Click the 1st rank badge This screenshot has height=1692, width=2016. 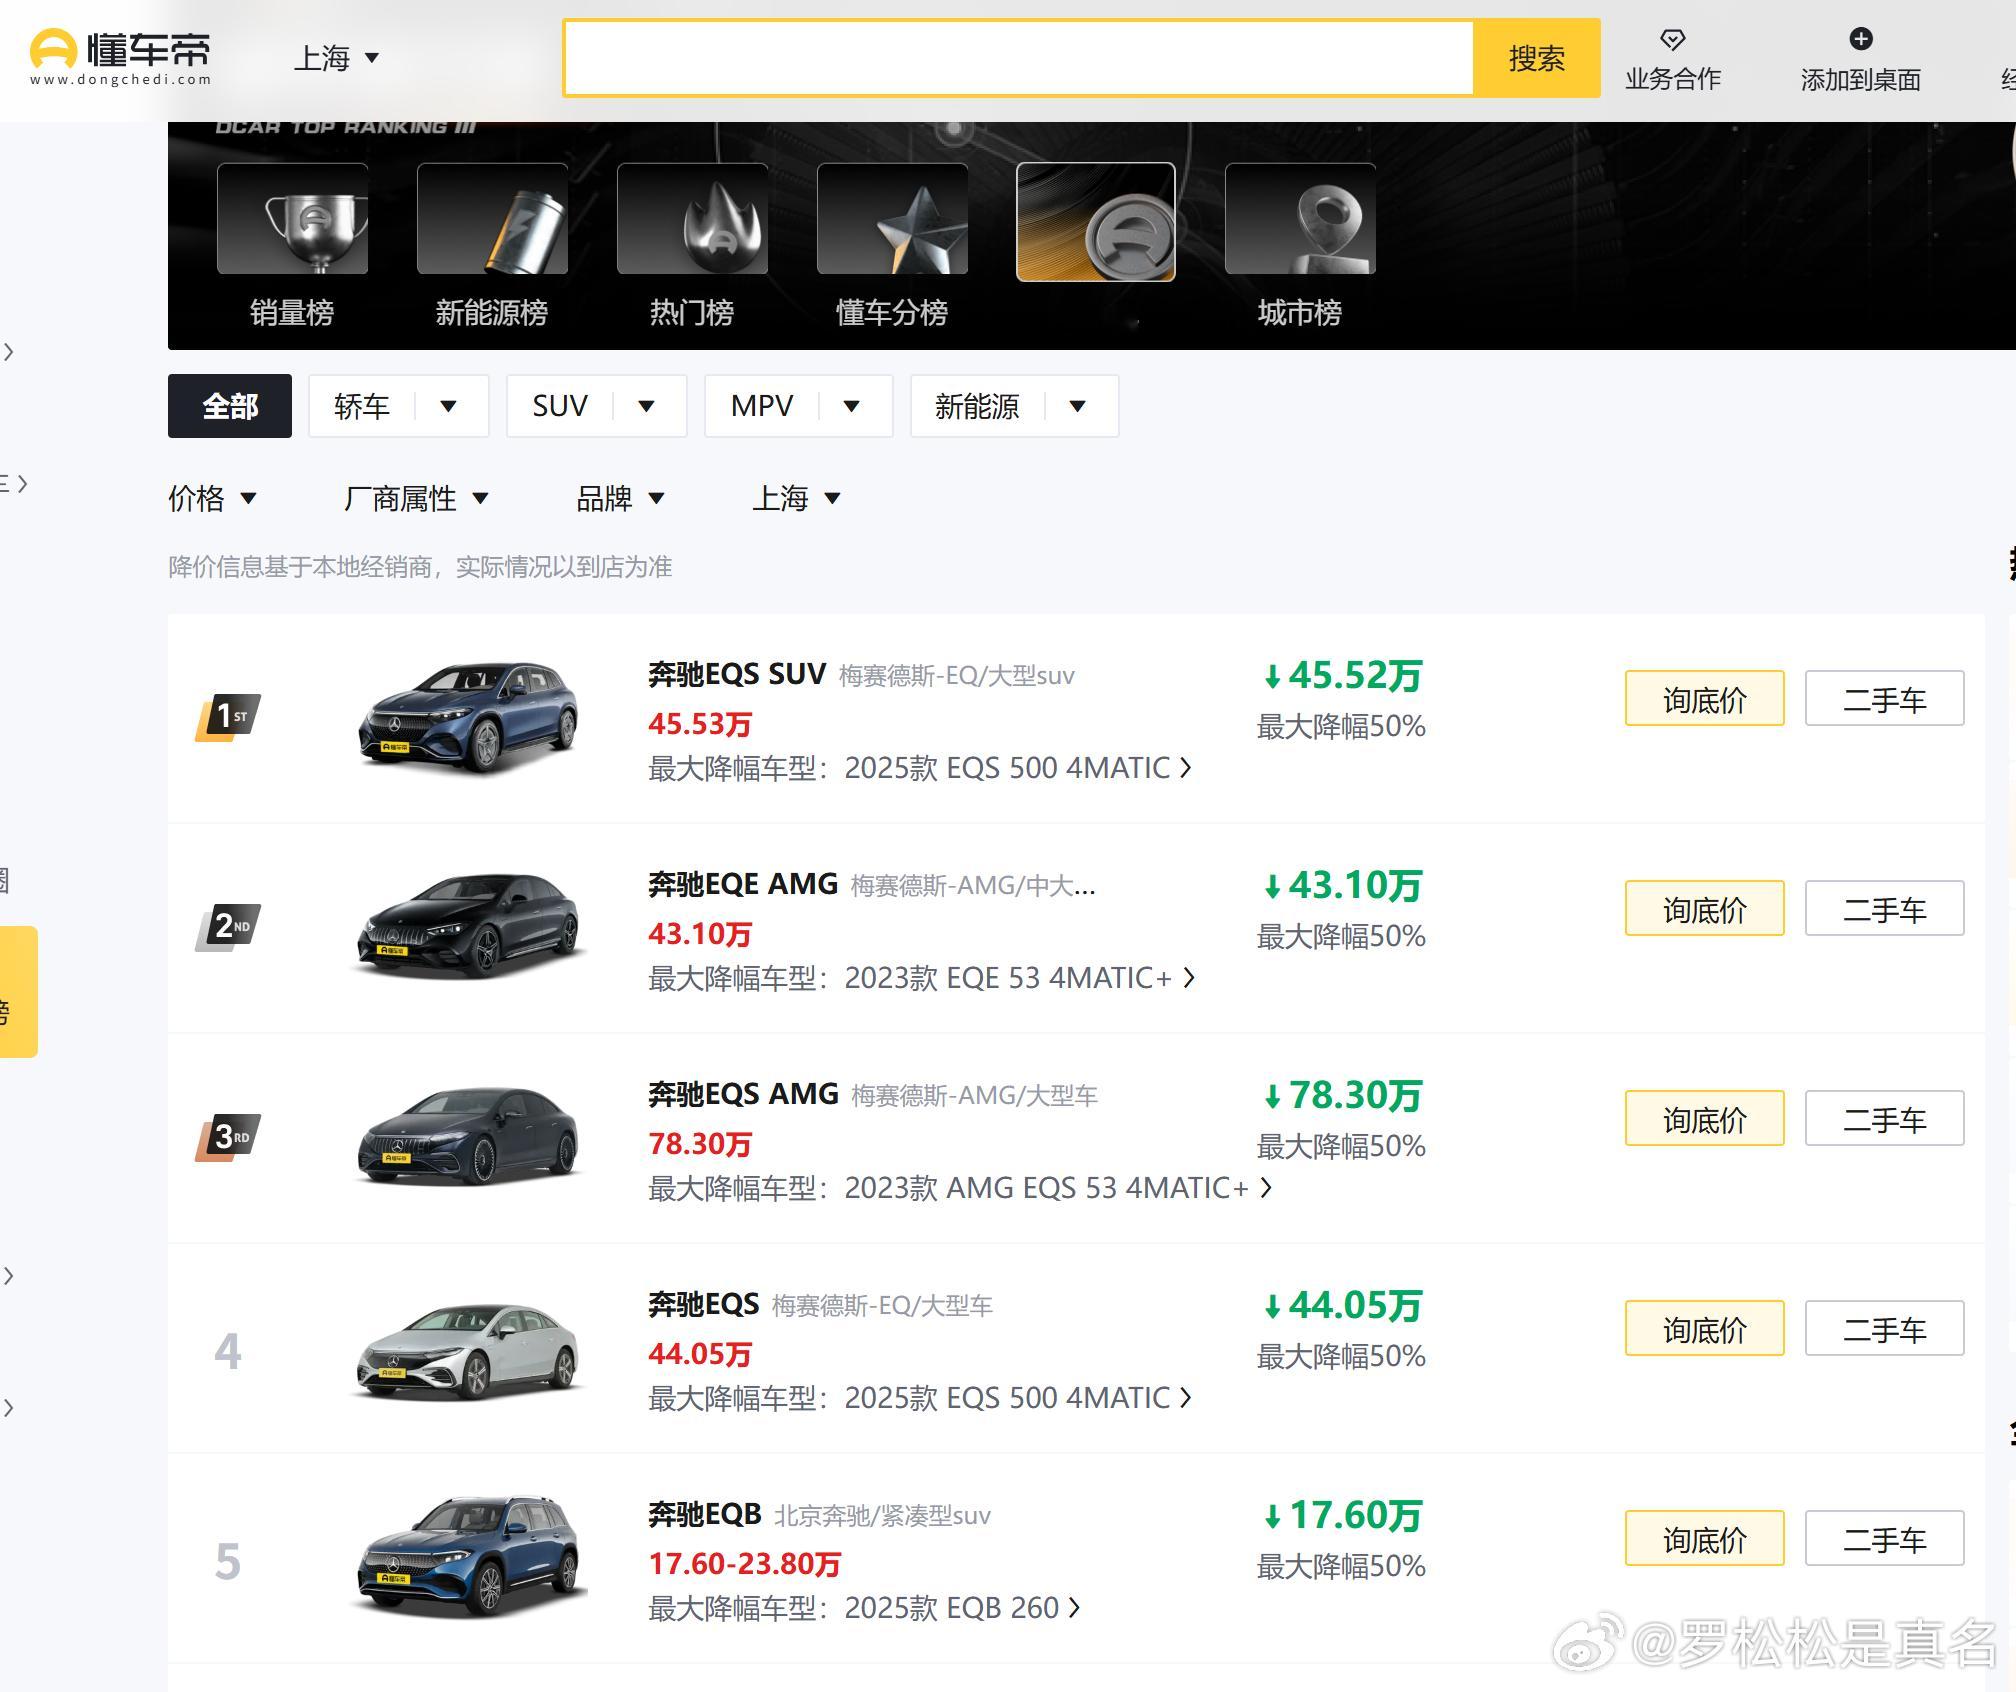(x=228, y=717)
